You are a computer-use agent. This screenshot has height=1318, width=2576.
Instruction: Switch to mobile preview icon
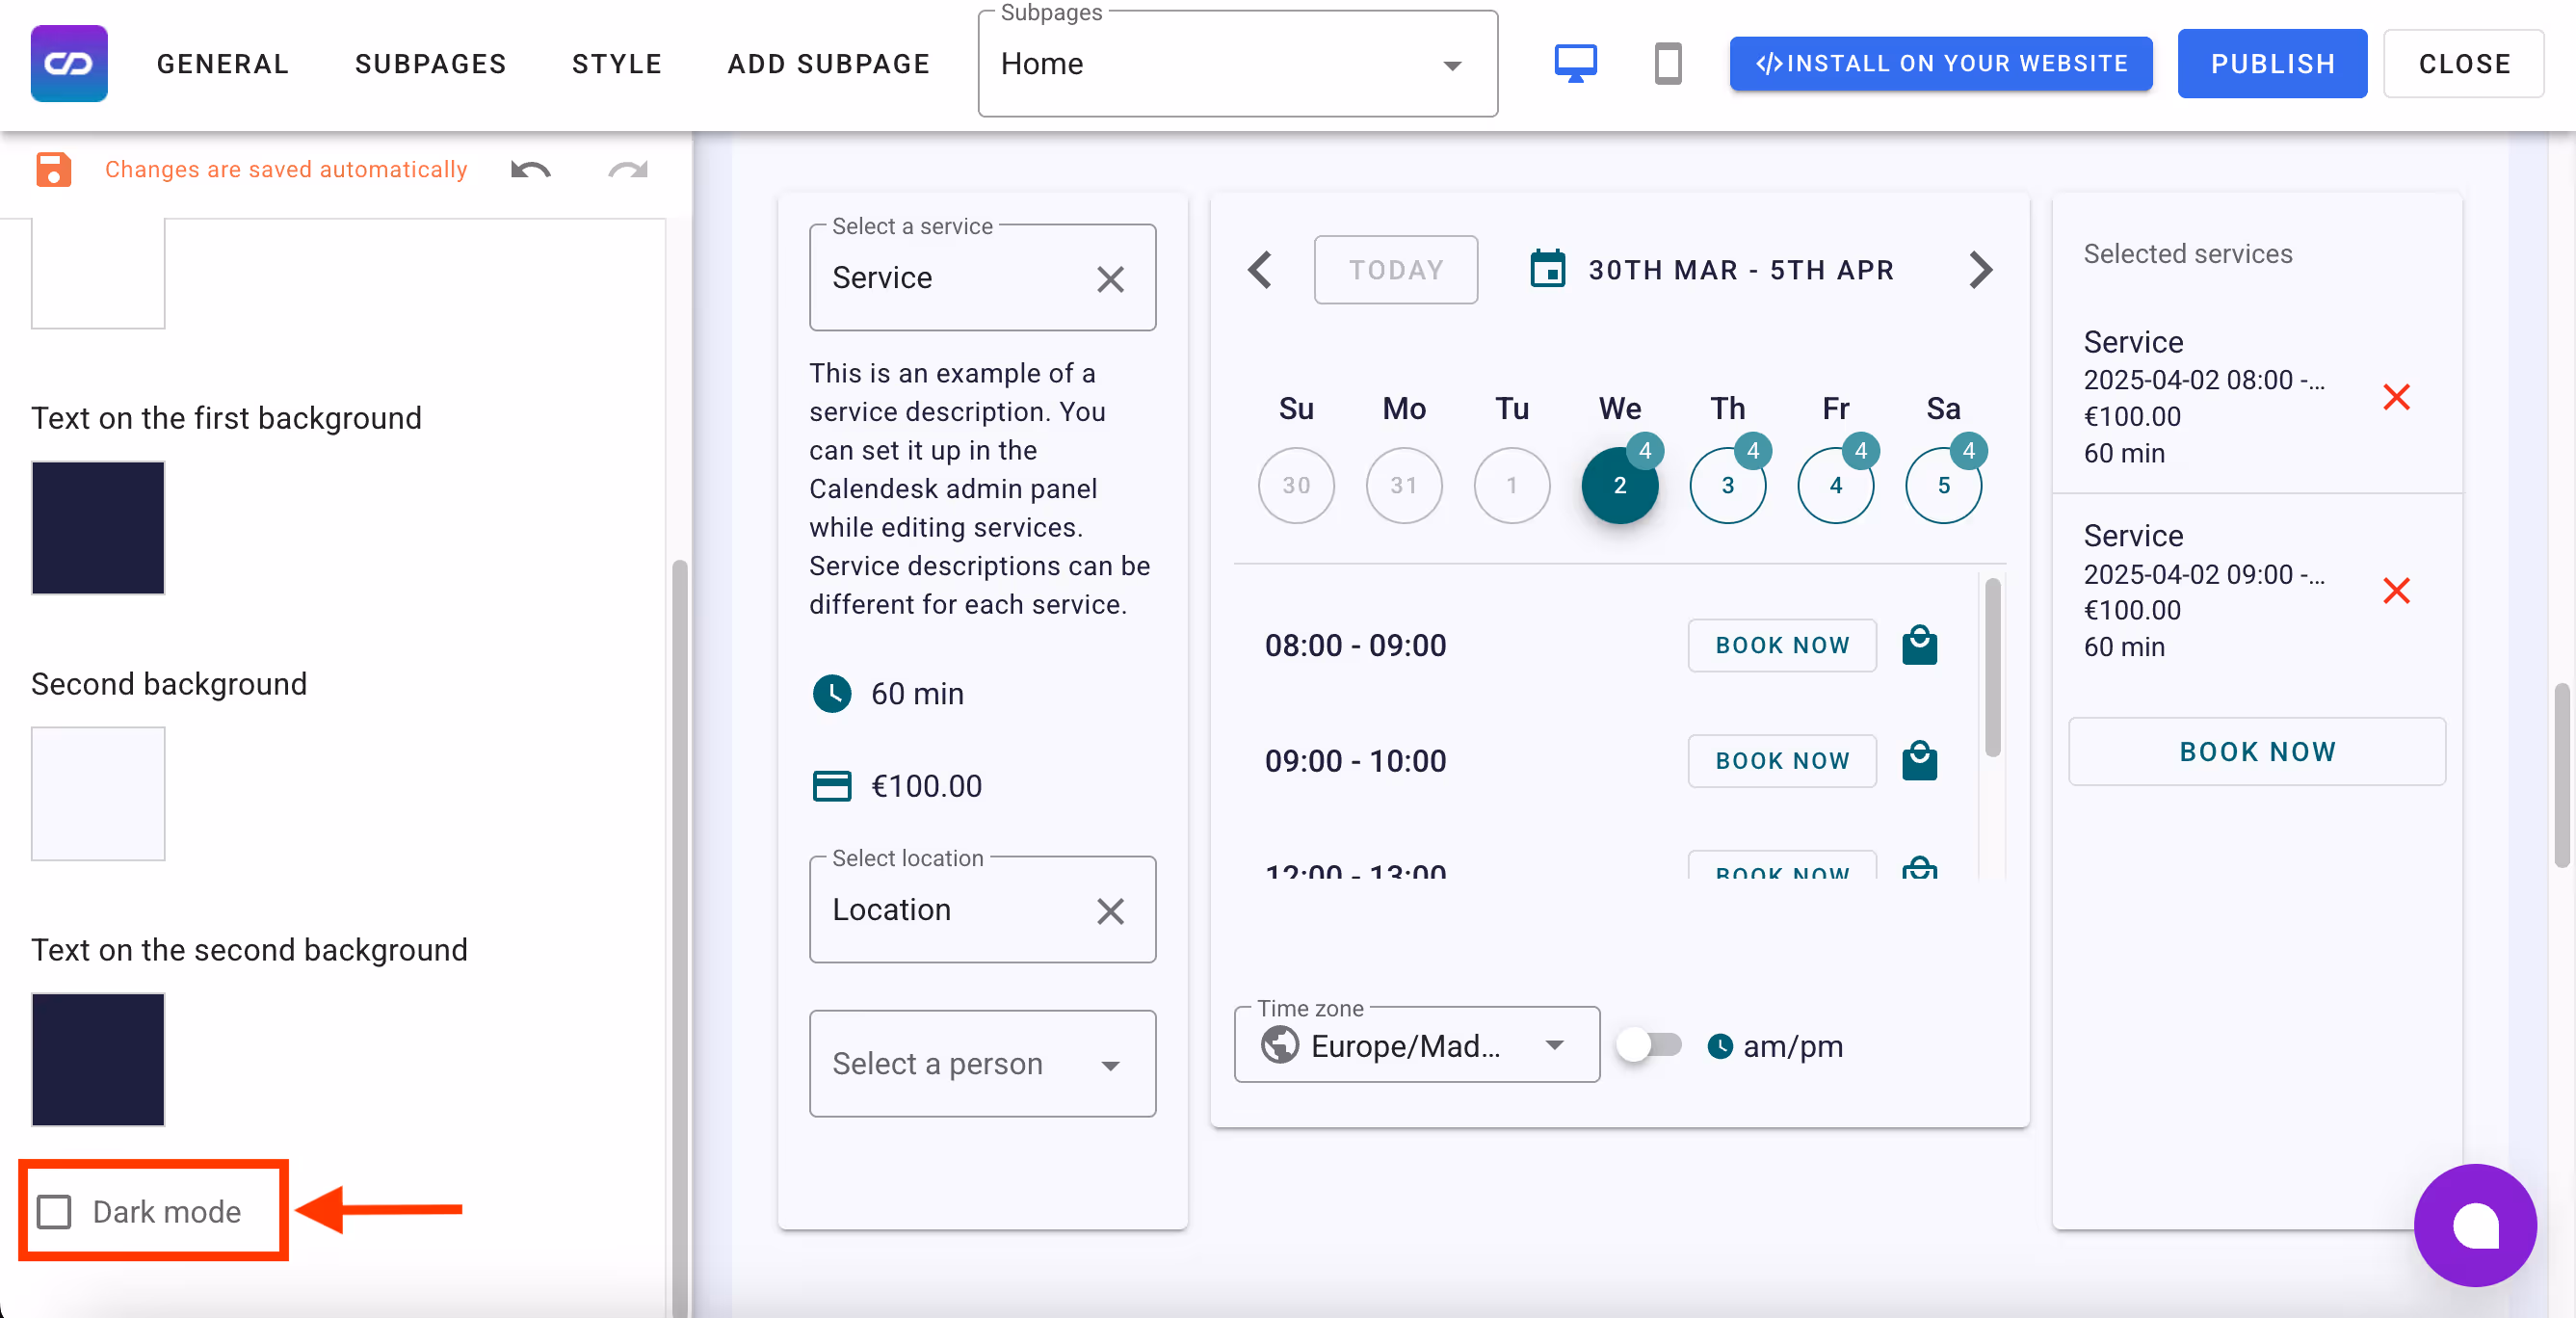1667,64
